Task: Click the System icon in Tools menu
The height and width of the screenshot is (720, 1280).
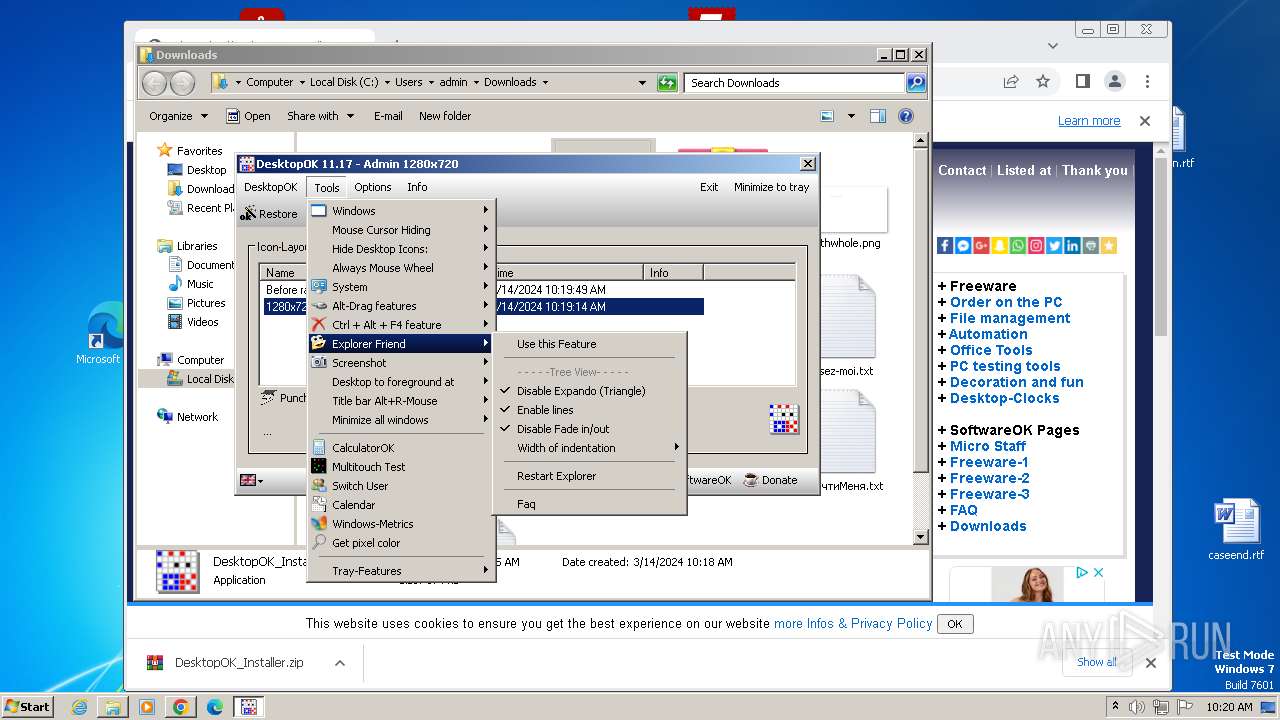Action: (x=318, y=287)
